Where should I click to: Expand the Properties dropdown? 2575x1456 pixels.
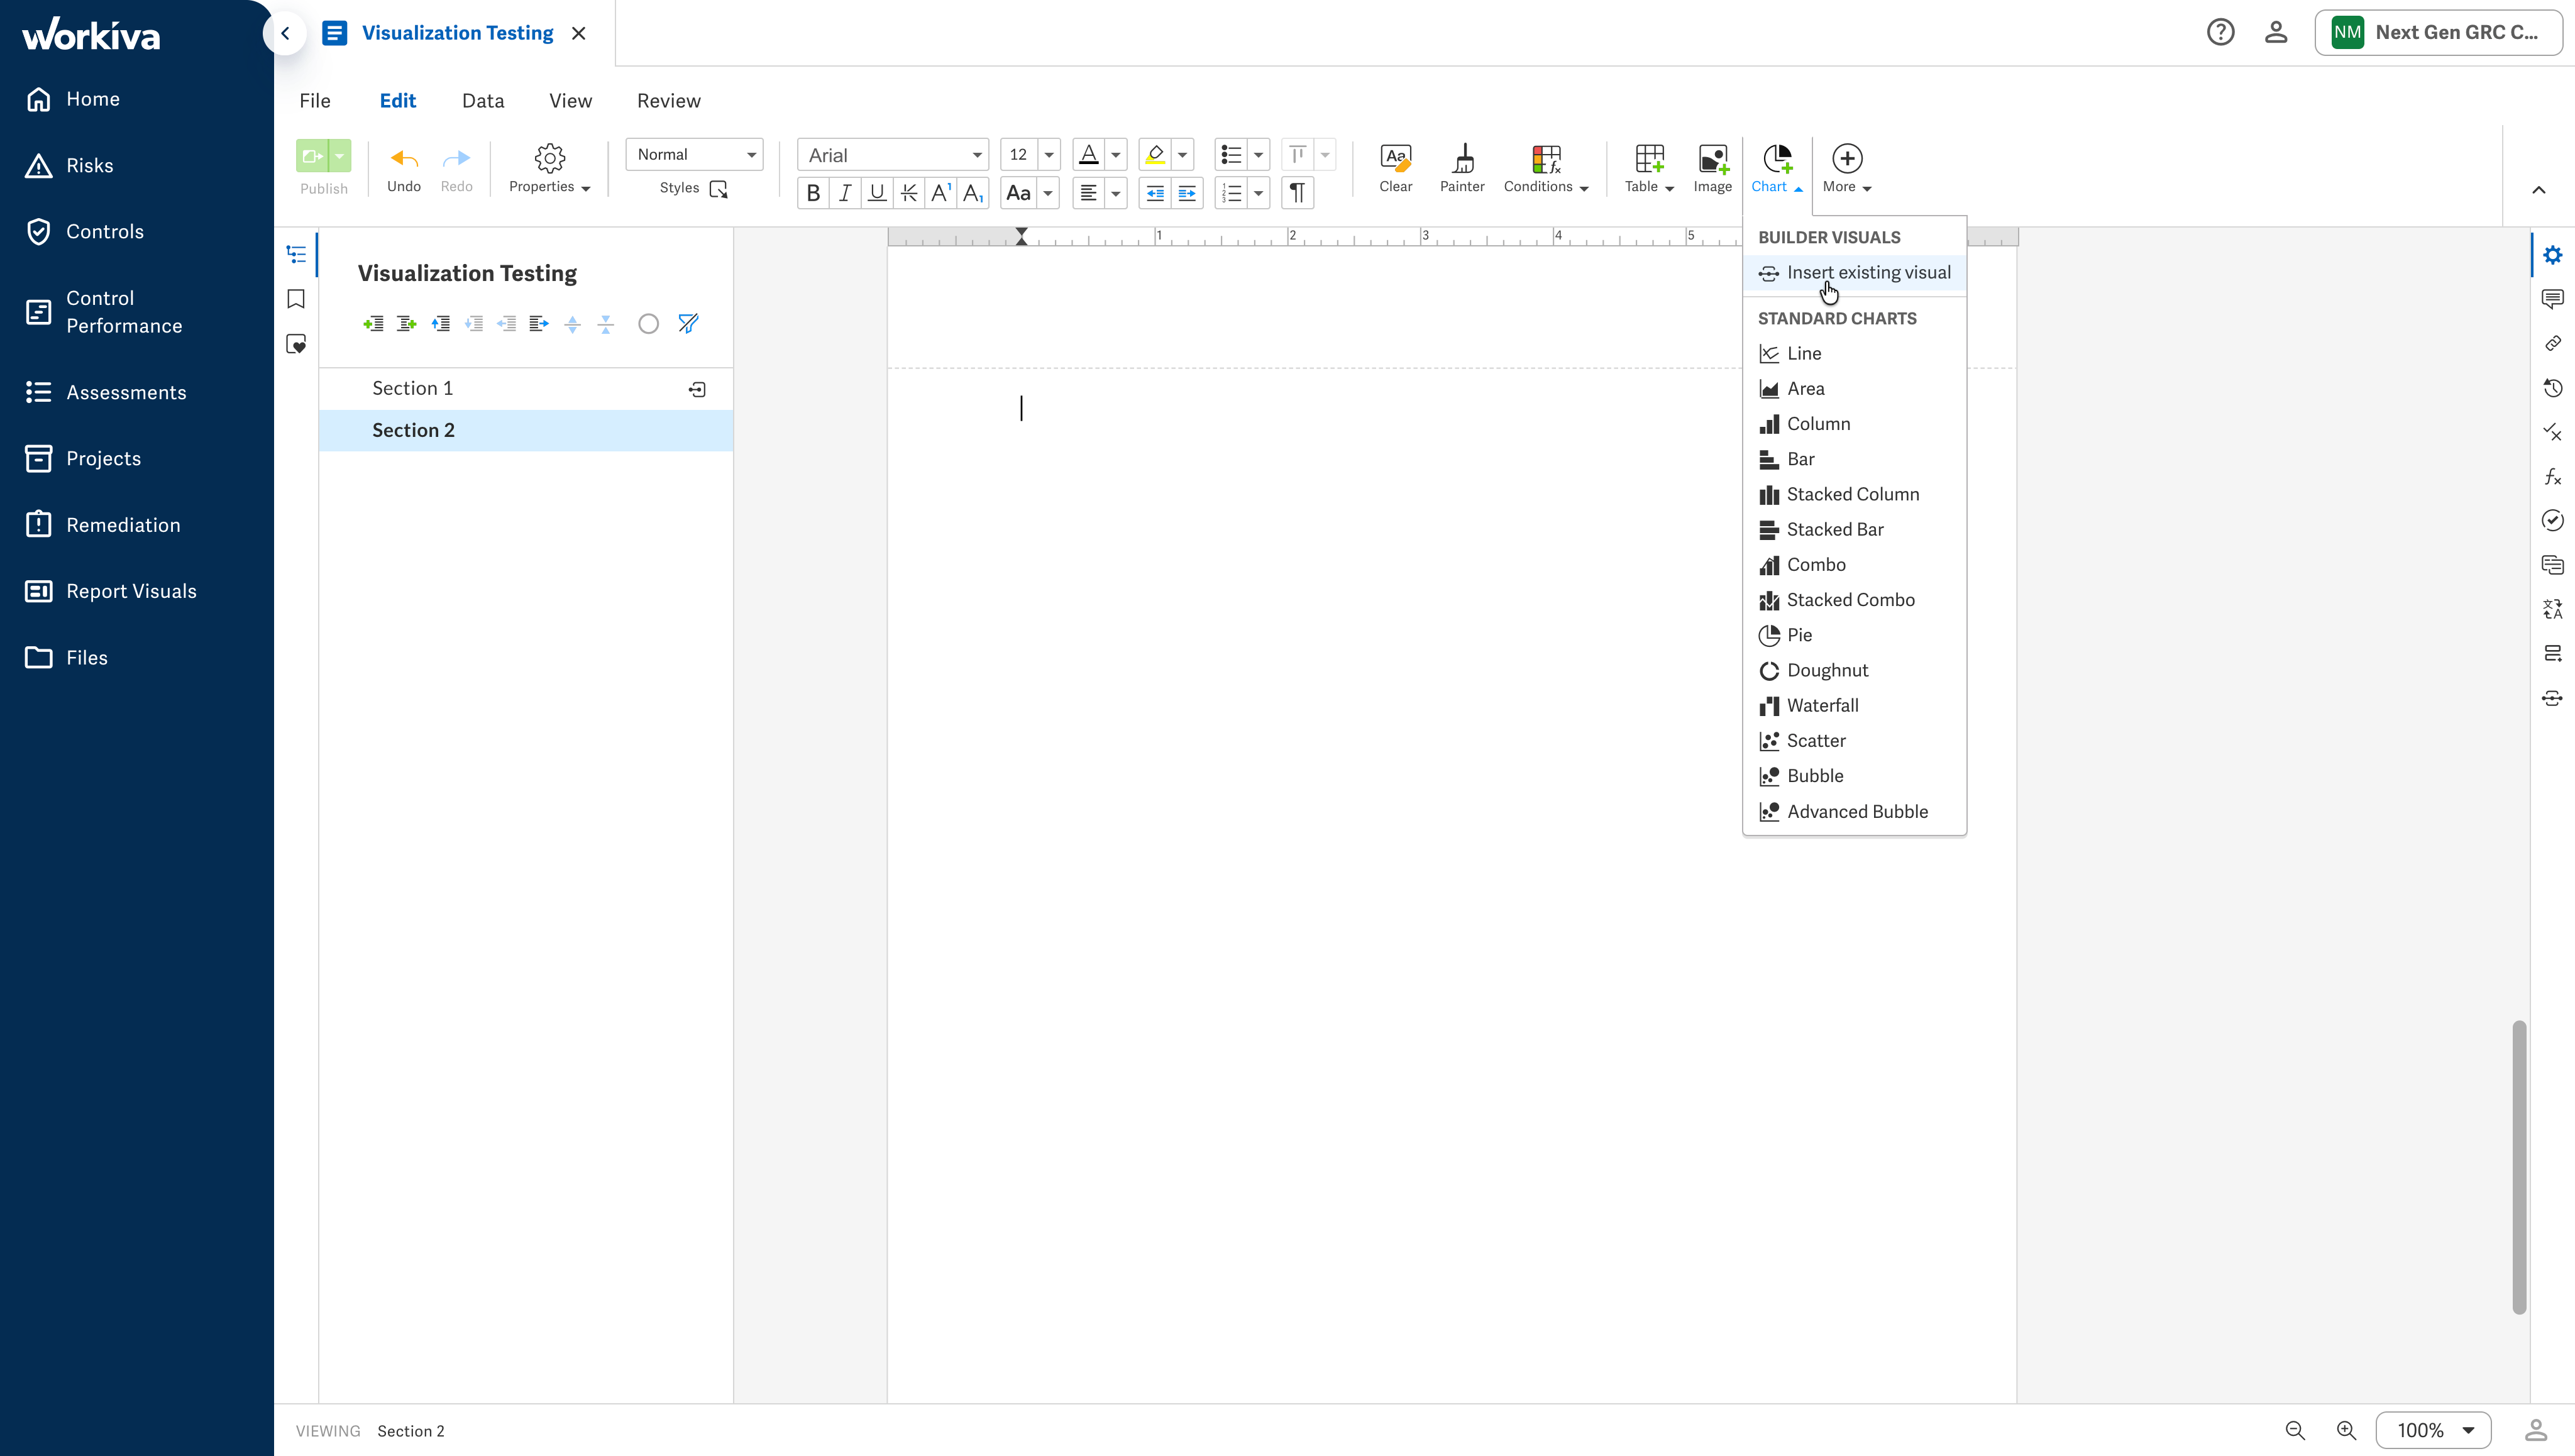(549, 168)
